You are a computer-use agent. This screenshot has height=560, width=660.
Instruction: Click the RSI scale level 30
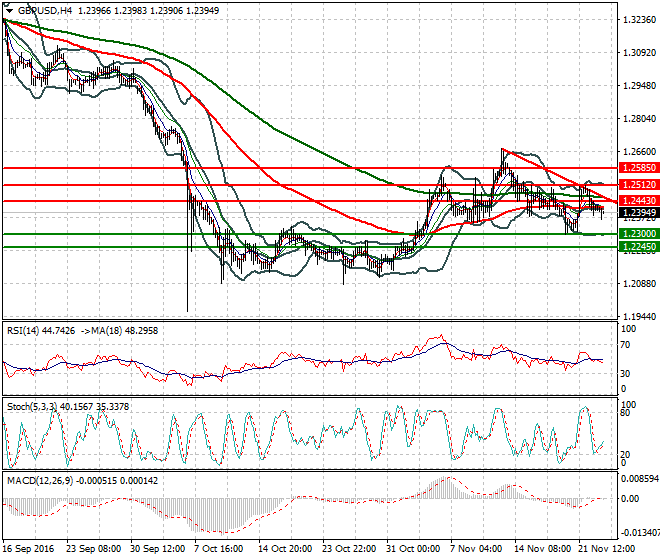(x=625, y=373)
